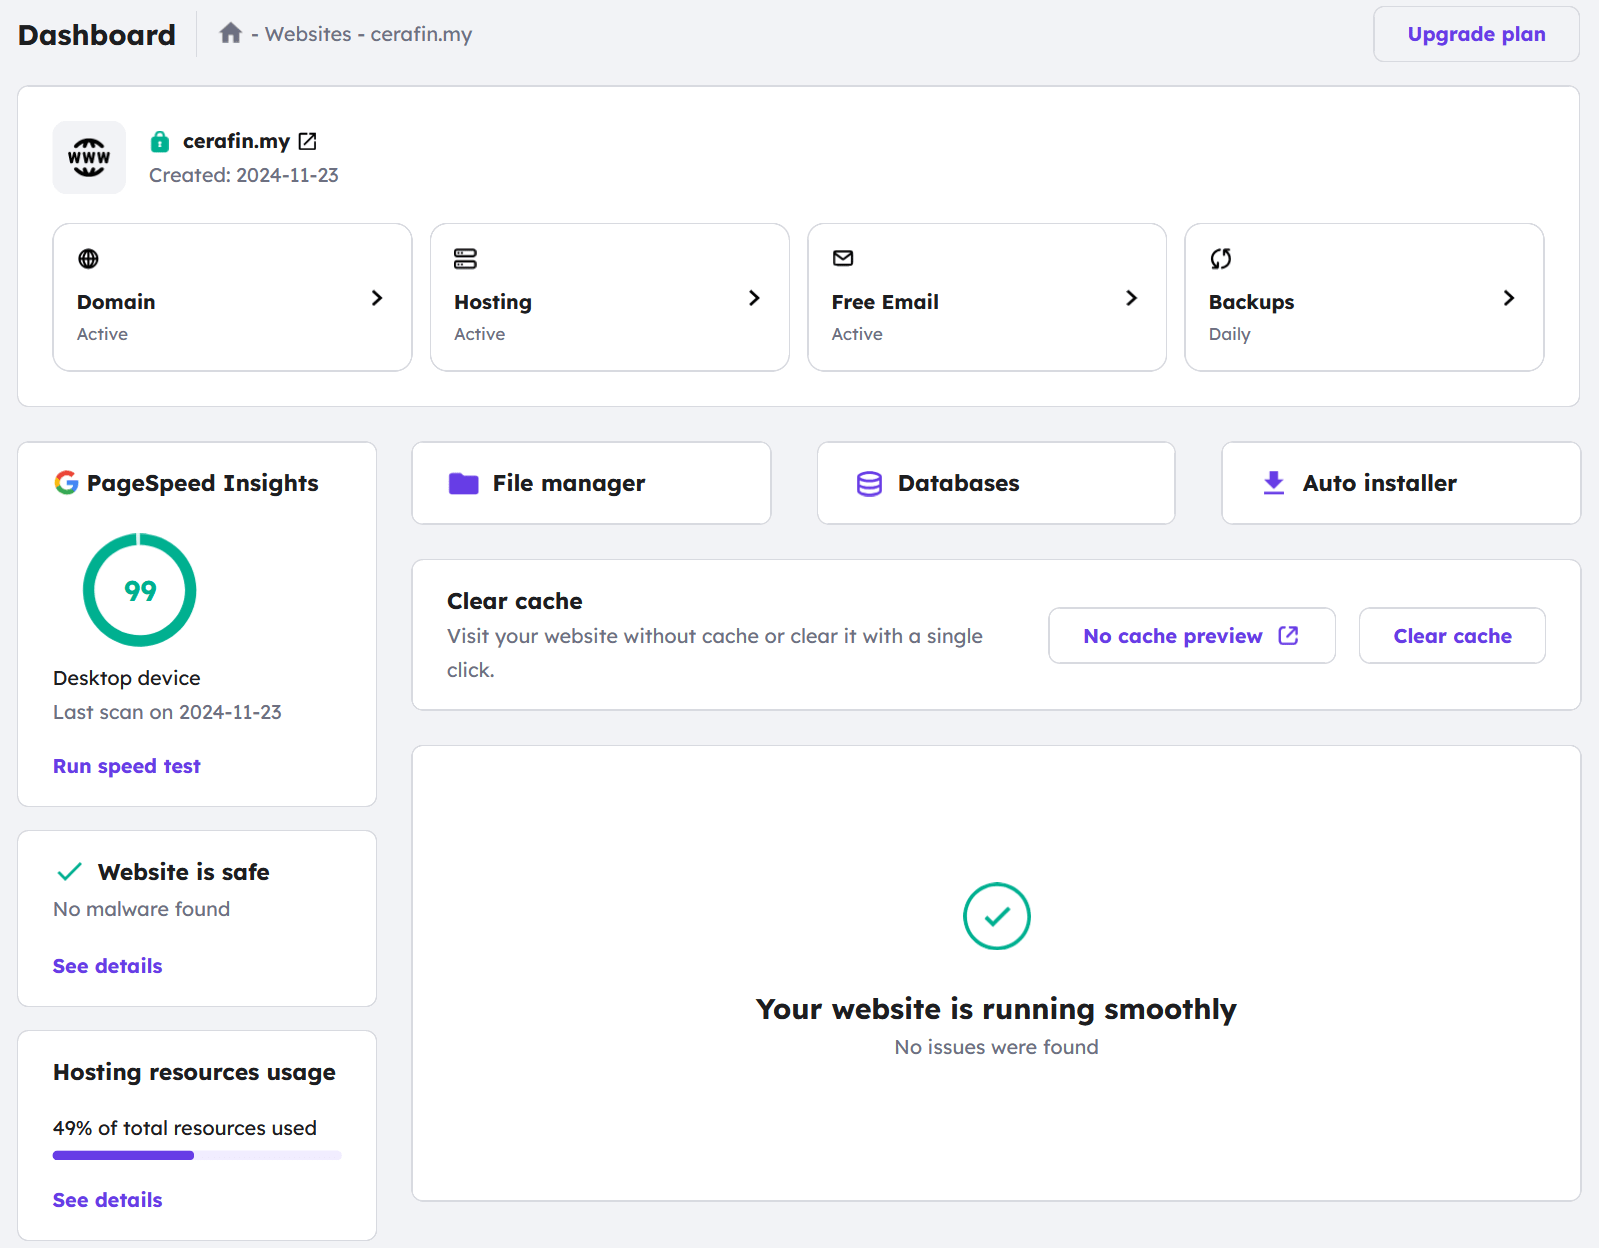Click the No cache preview button
1599x1248 pixels.
(x=1191, y=636)
